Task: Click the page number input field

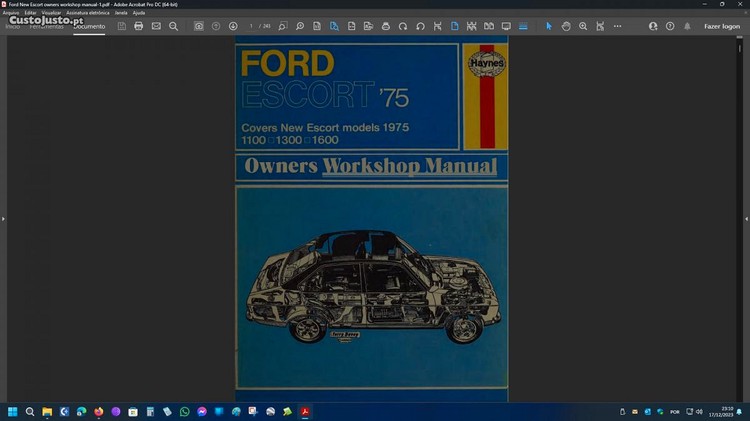Action: (x=252, y=26)
